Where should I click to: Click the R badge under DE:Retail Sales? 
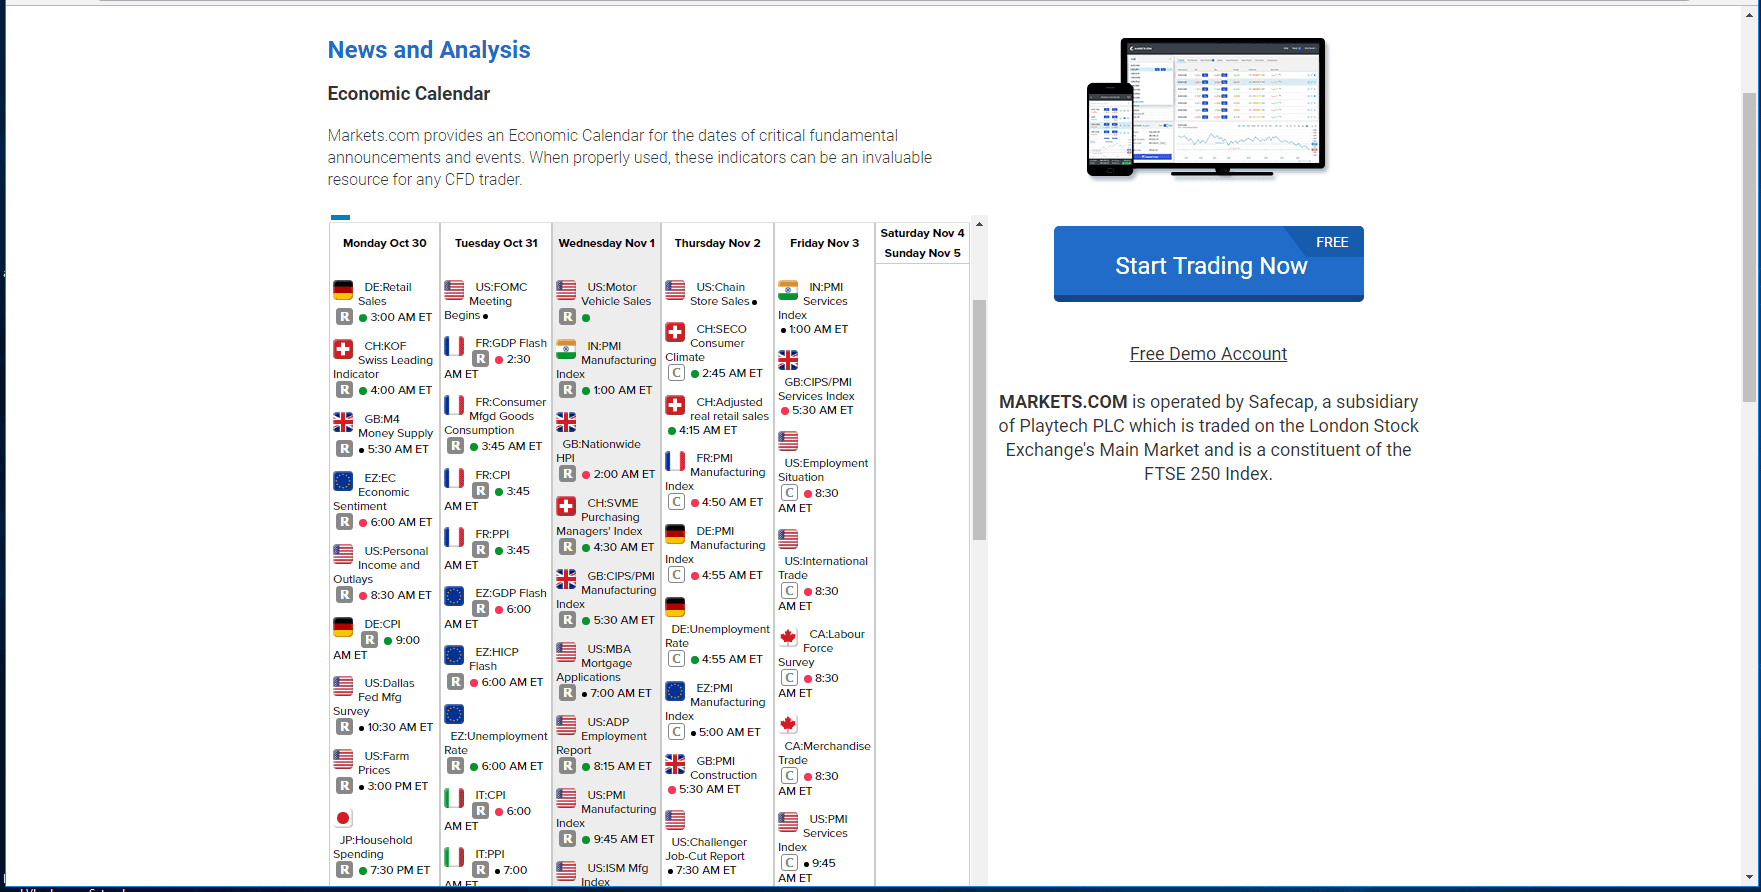(x=344, y=317)
